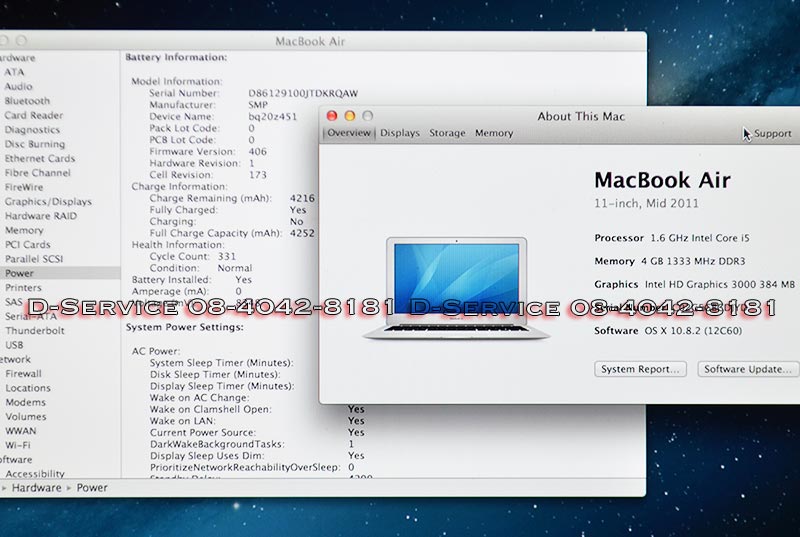Open the Support tab
This screenshot has height=537, width=800.
tap(772, 134)
